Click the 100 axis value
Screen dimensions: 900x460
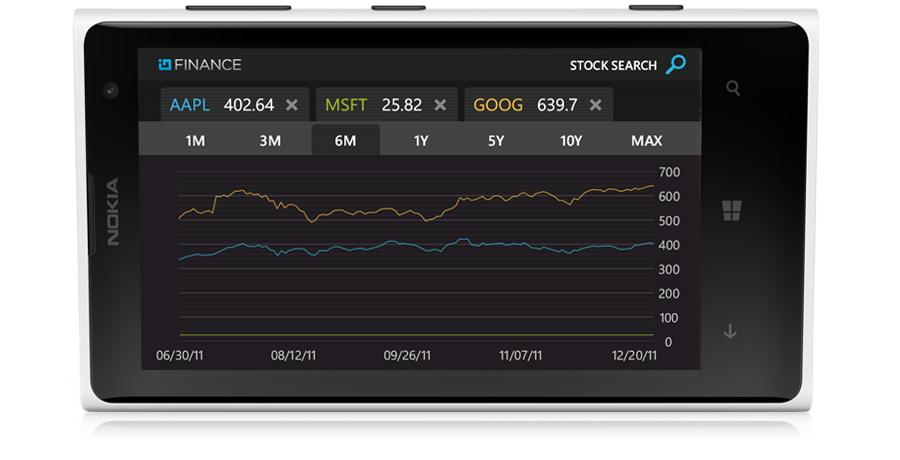[669, 318]
